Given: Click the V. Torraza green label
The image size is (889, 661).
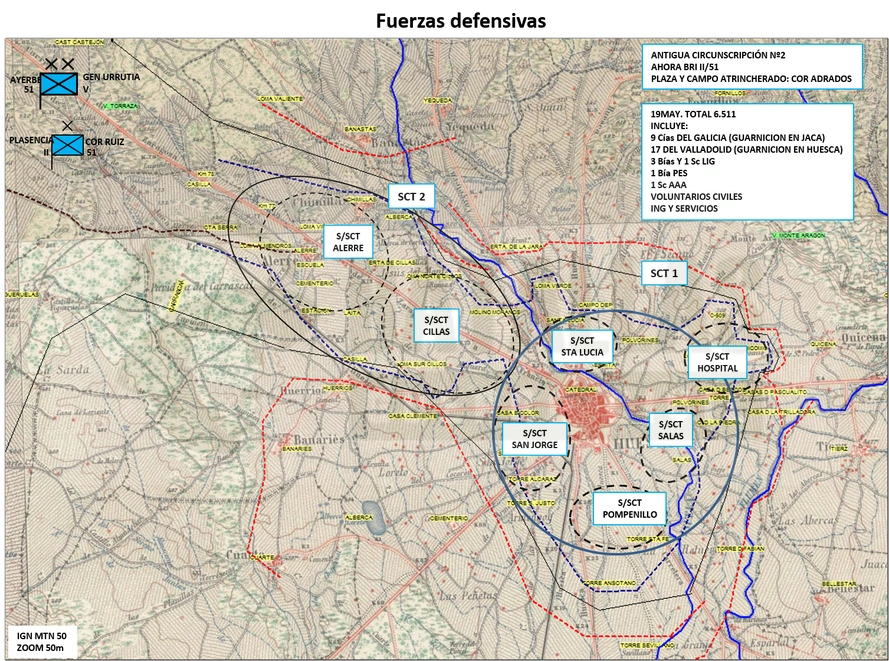Looking at the screenshot, I should coord(120,106).
